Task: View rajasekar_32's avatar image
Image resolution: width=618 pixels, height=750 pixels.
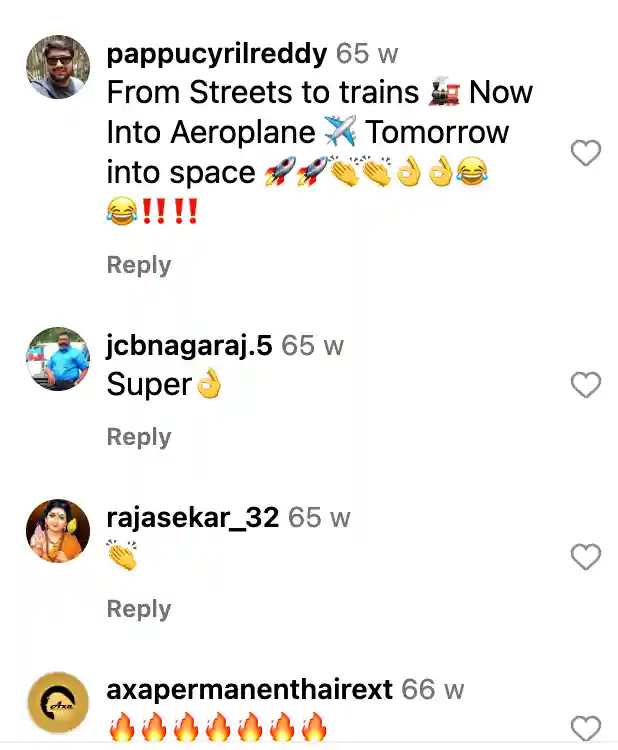Action: (x=58, y=531)
